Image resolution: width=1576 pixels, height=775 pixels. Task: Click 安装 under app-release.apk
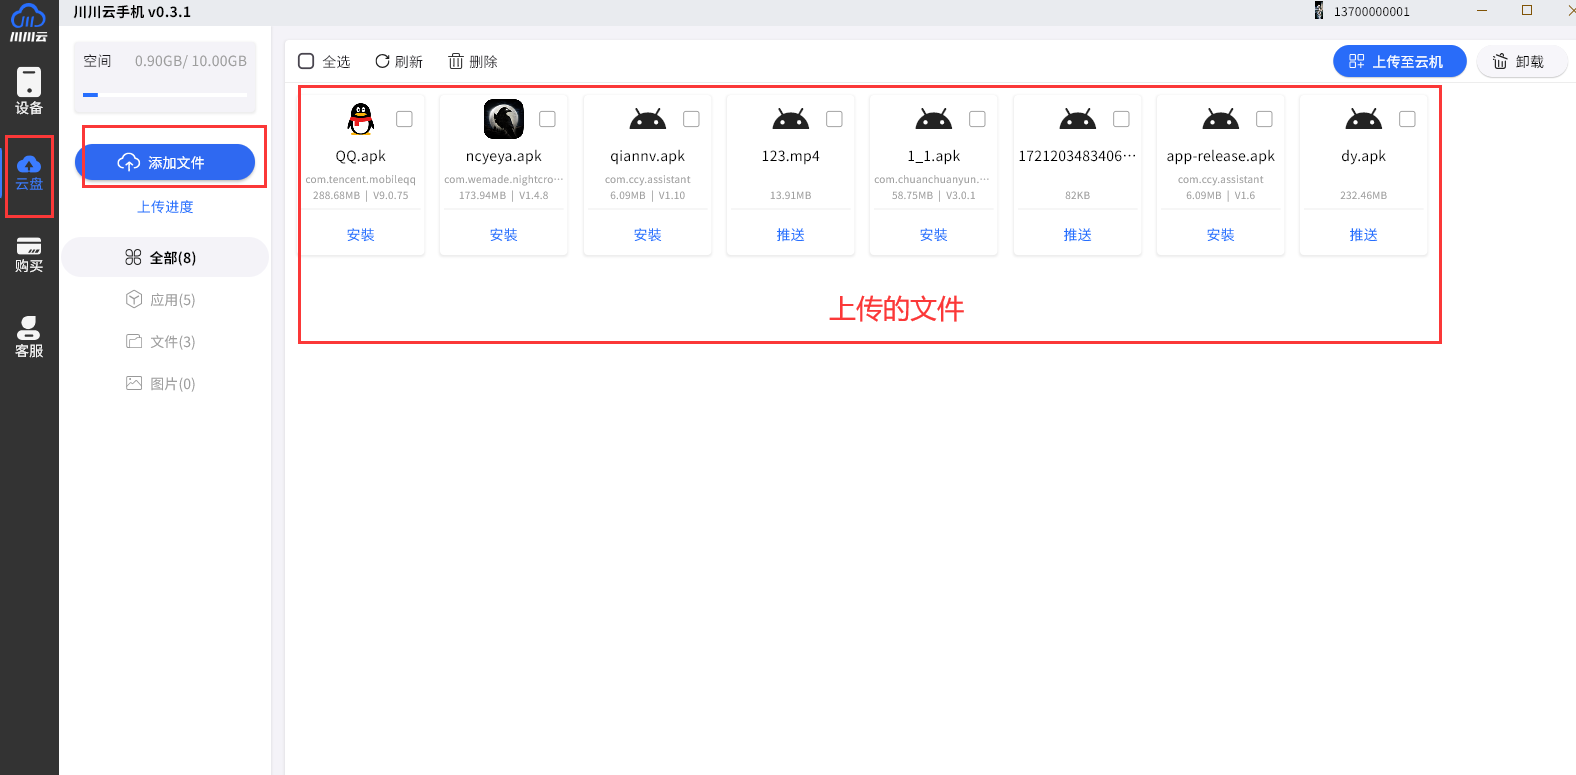point(1221,235)
